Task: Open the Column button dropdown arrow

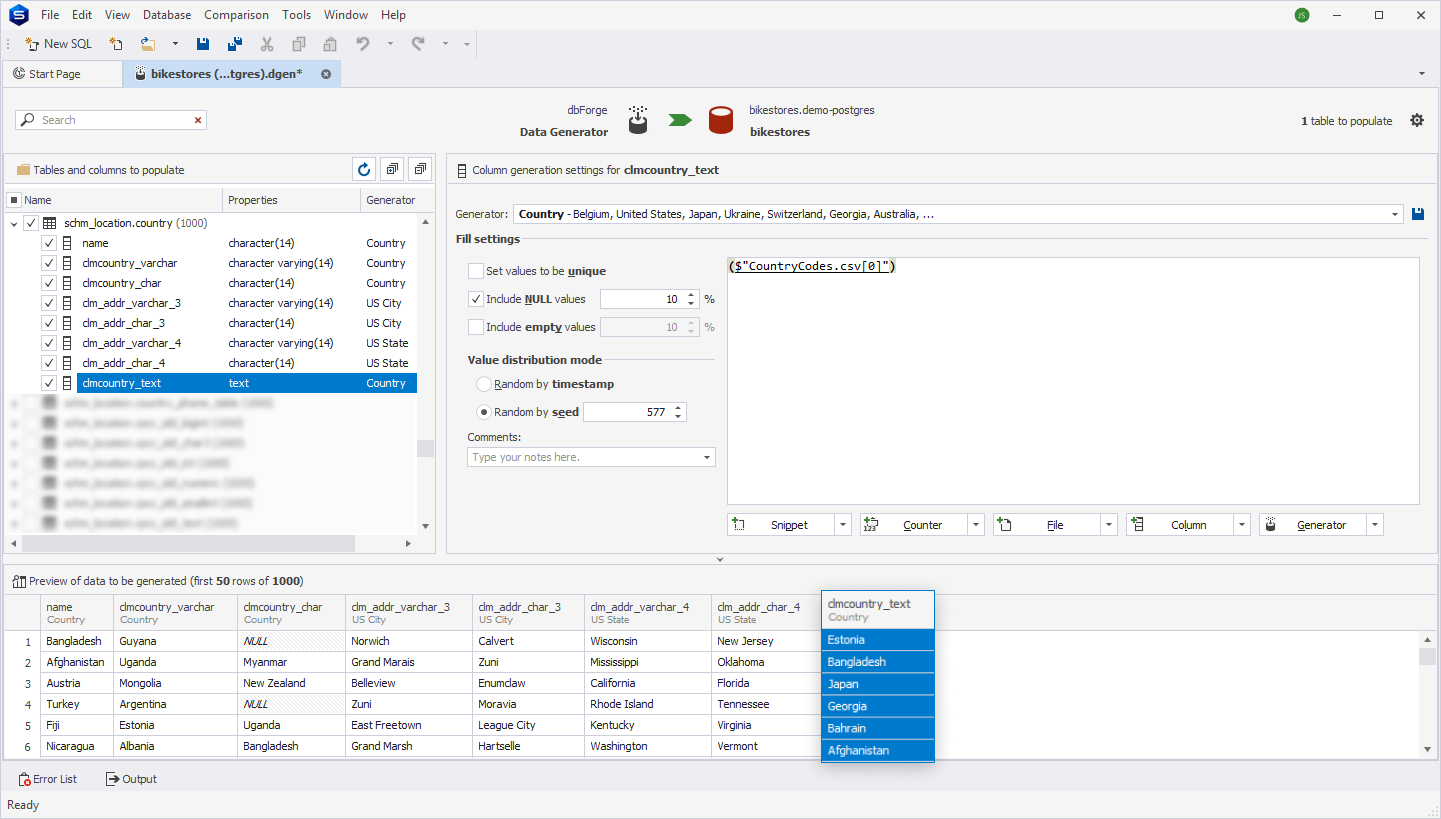Action: tap(1242, 525)
